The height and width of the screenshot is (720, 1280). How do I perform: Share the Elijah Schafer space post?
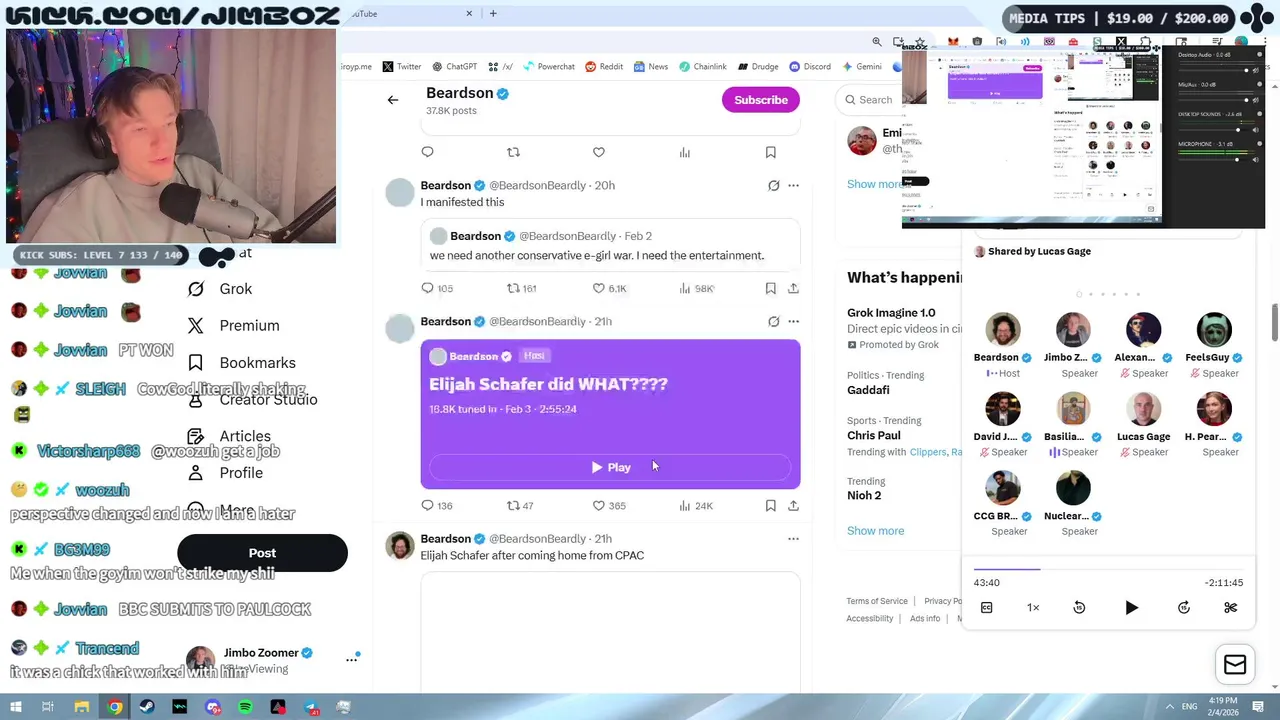[793, 506]
